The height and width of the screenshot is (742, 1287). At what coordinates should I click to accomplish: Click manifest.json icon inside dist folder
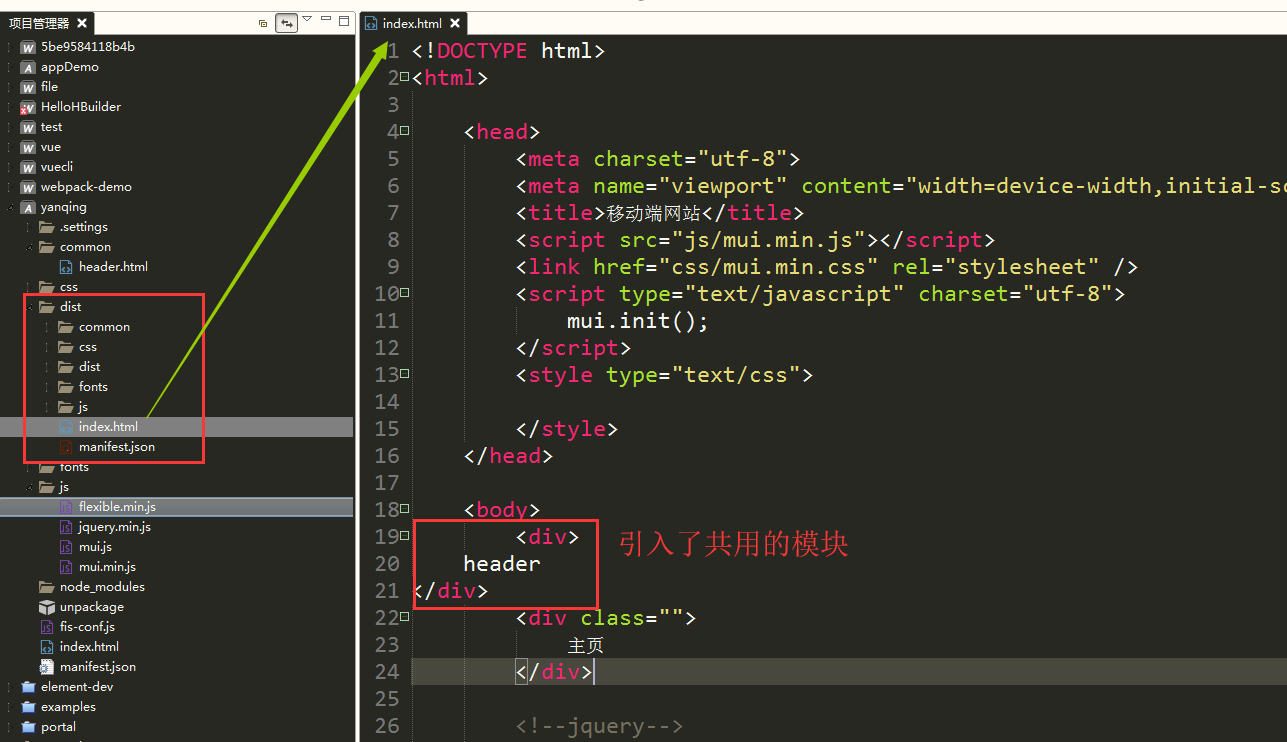click(x=66, y=447)
